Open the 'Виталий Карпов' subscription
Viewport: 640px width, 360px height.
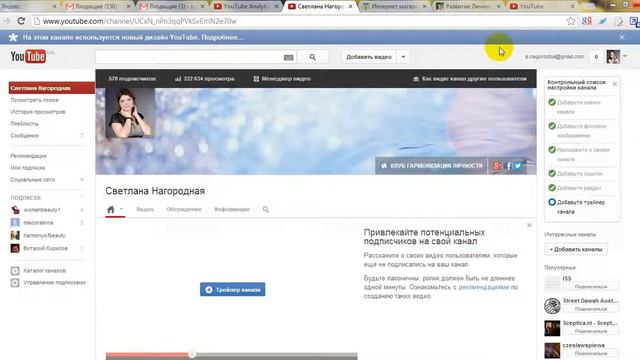45,248
